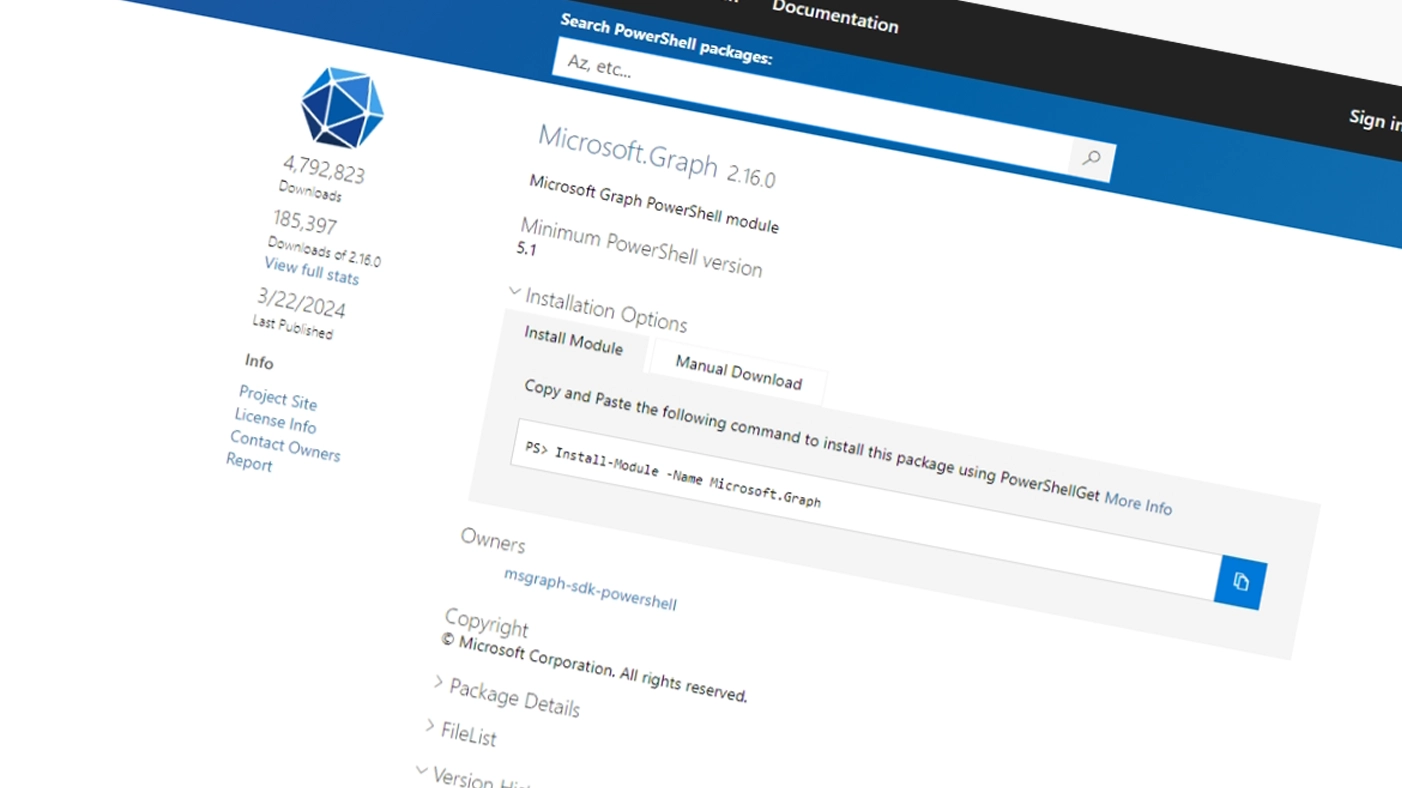Click the search icon in the packages search bar
The height and width of the screenshot is (788, 1402).
point(1091,158)
